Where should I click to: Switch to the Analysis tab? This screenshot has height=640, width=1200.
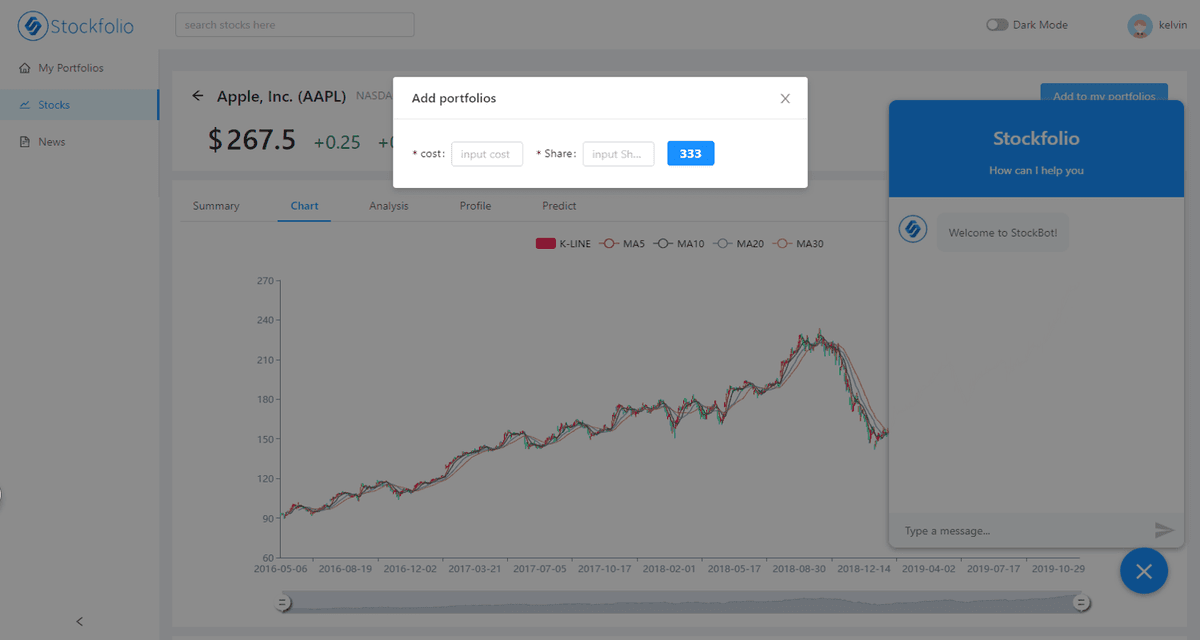click(388, 206)
